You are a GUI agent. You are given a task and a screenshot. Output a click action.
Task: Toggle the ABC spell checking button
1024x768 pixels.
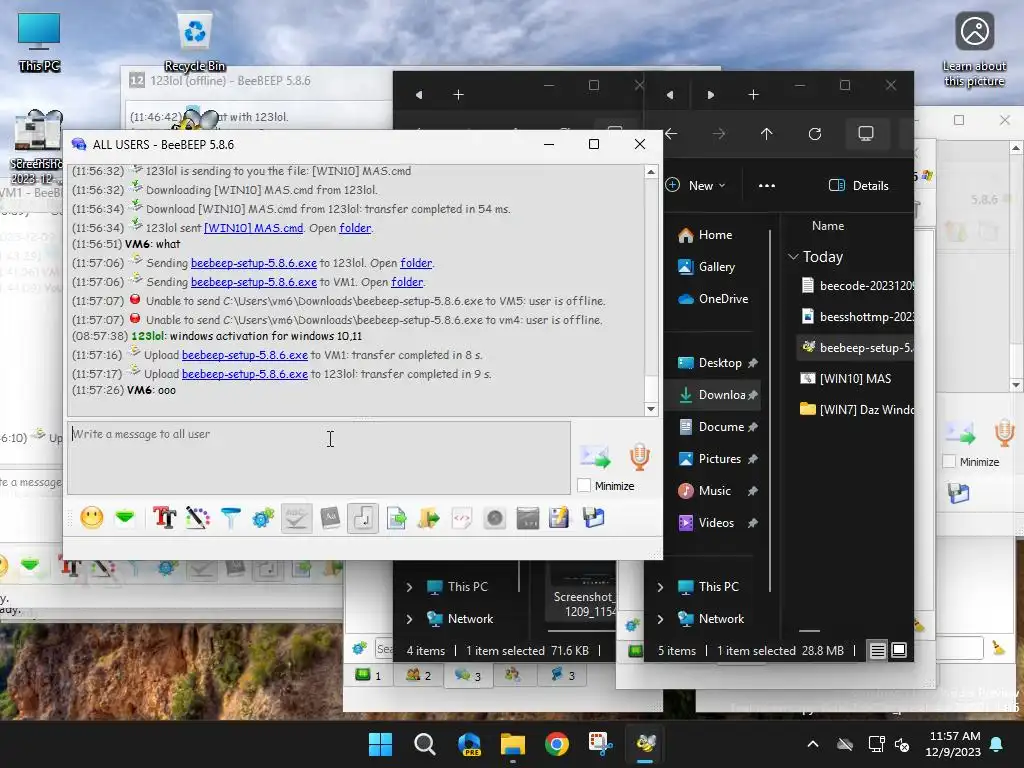tap(296, 518)
